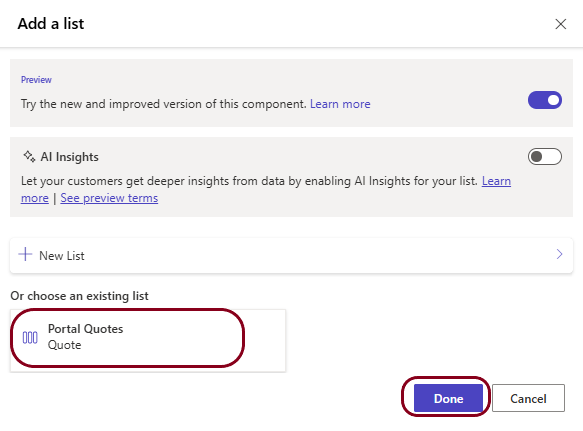
Task: Click the plus icon beside New List
Action: [25, 254]
